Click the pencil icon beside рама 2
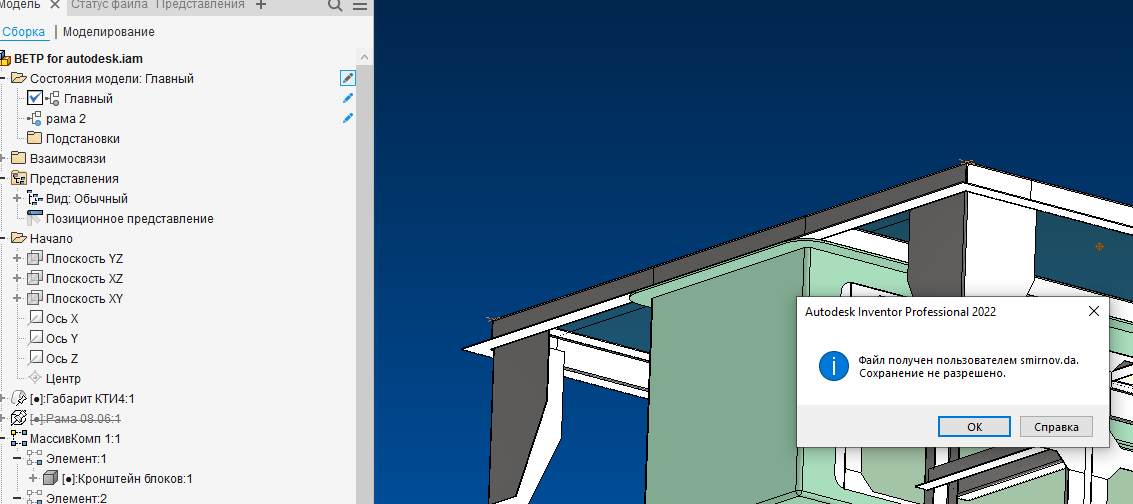The width and height of the screenshot is (1133, 504). click(348, 118)
